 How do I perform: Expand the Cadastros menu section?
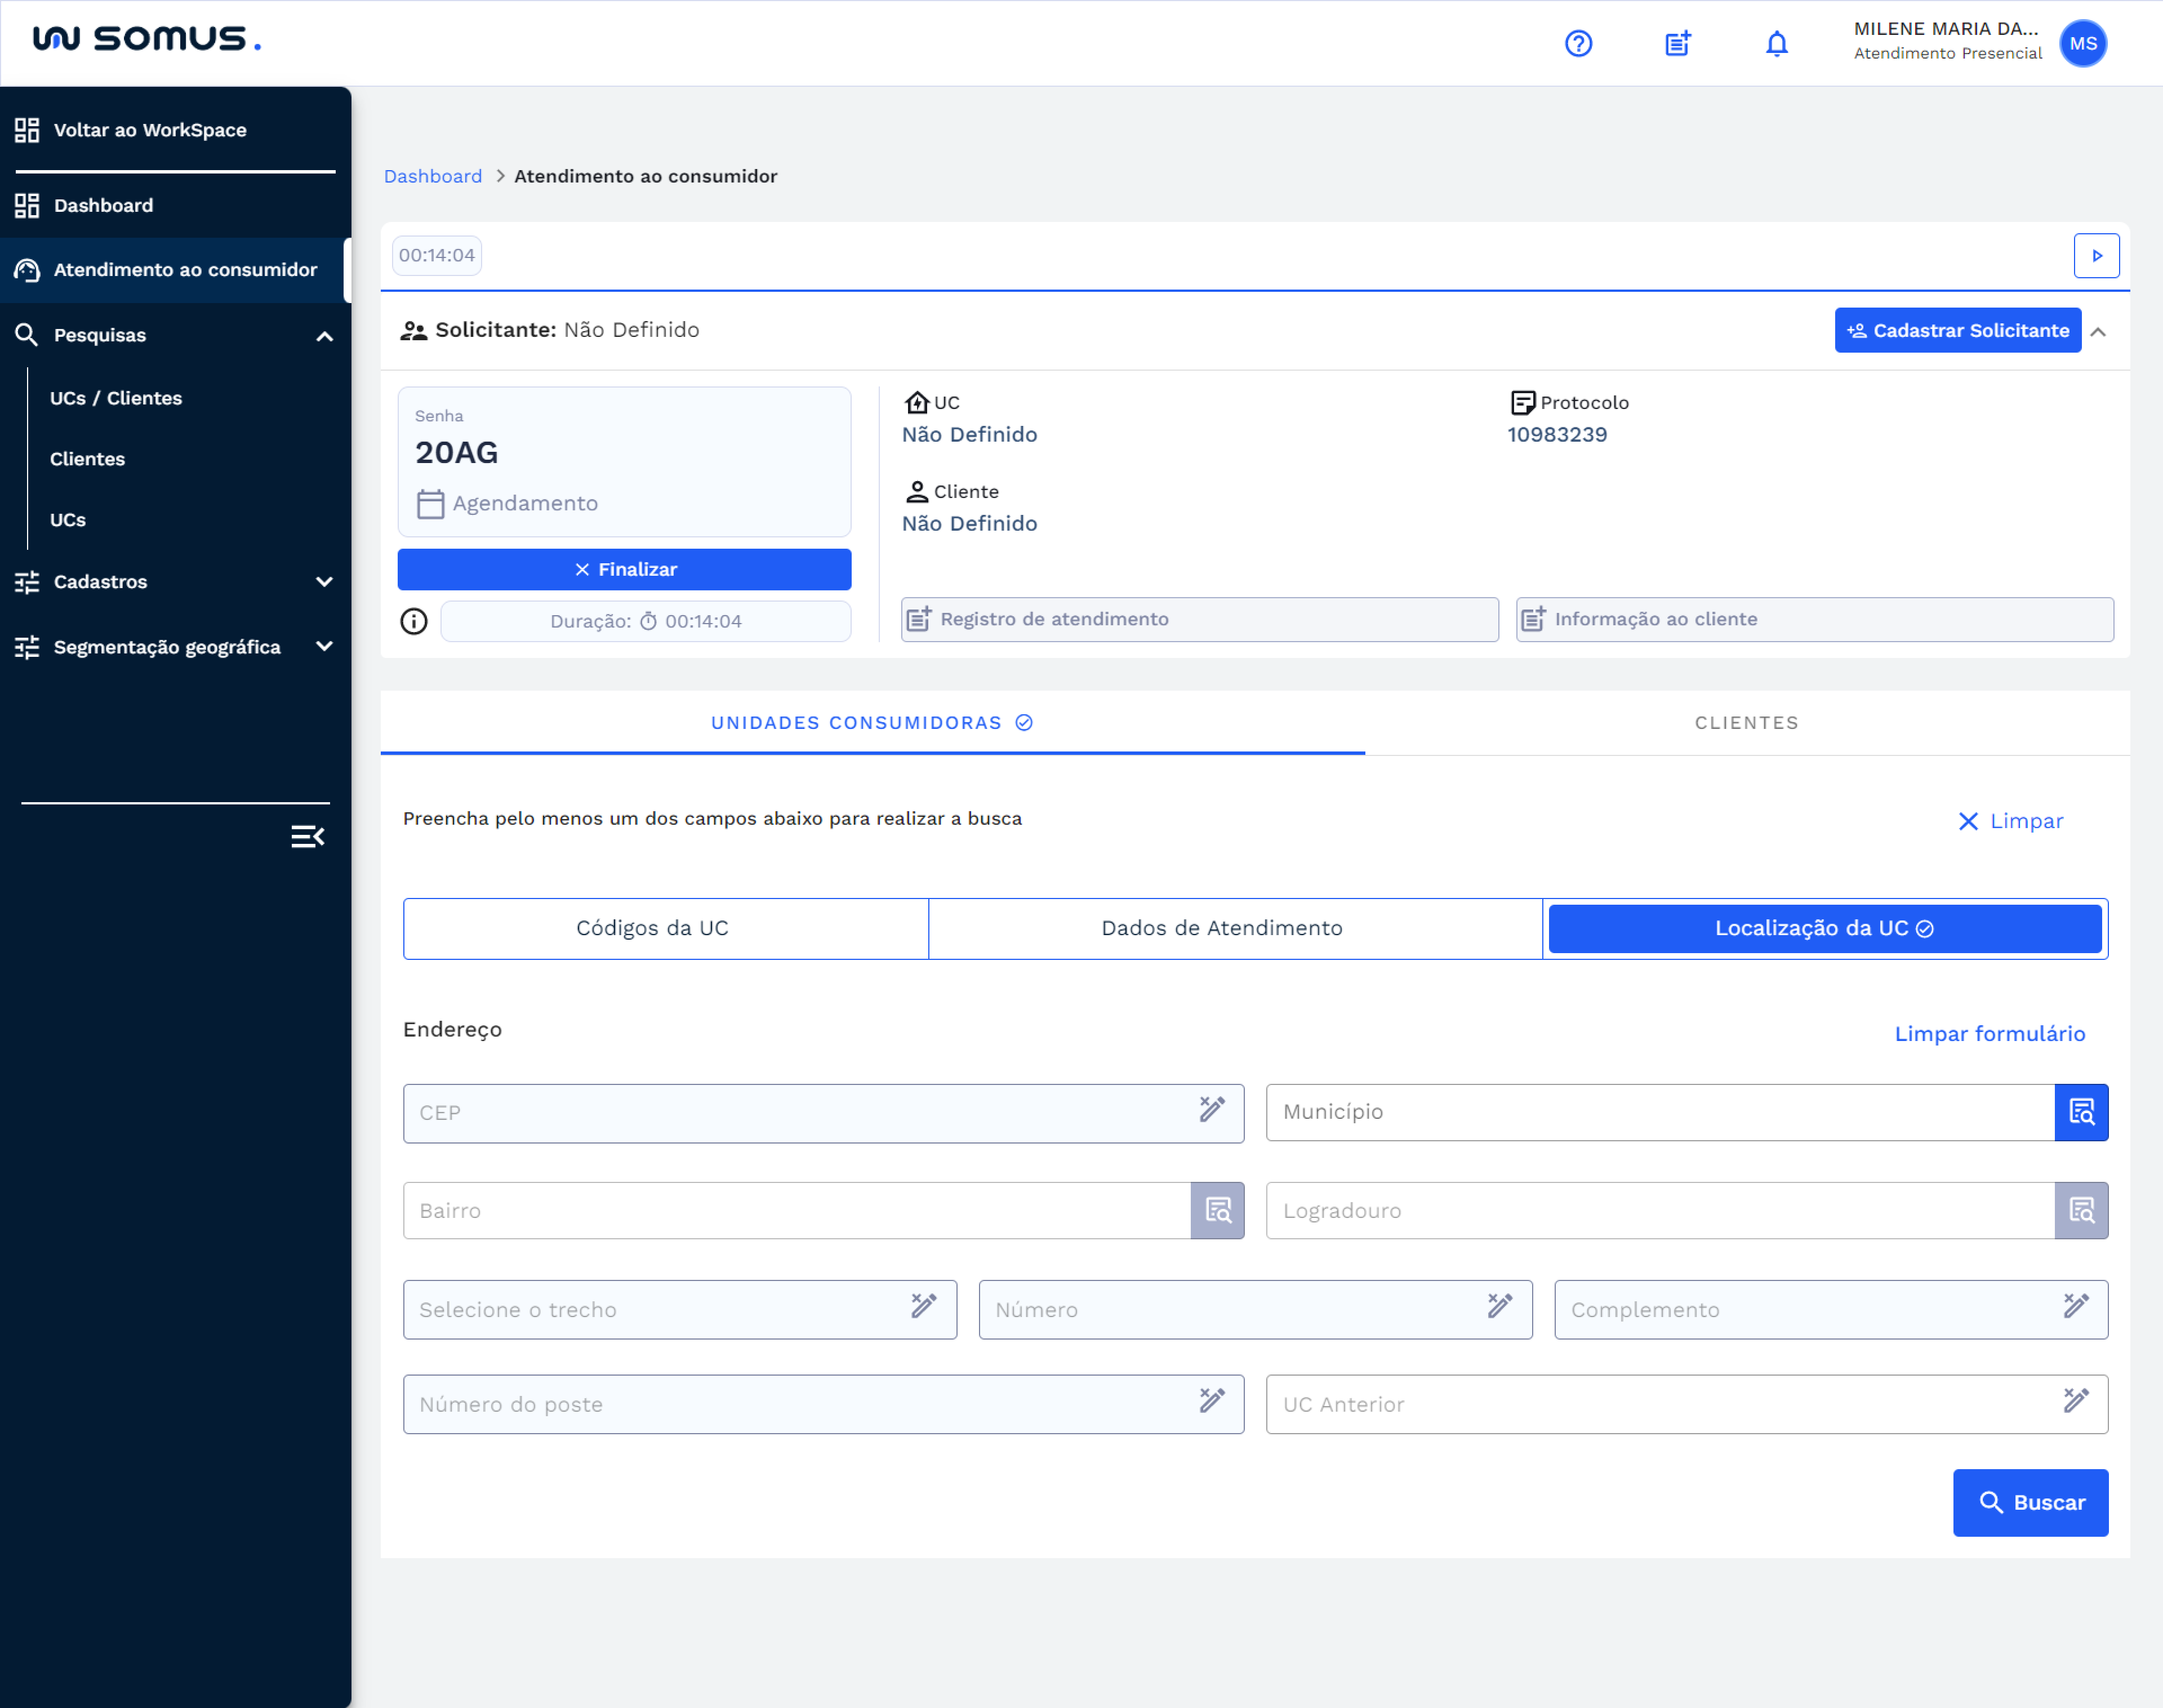(x=324, y=582)
